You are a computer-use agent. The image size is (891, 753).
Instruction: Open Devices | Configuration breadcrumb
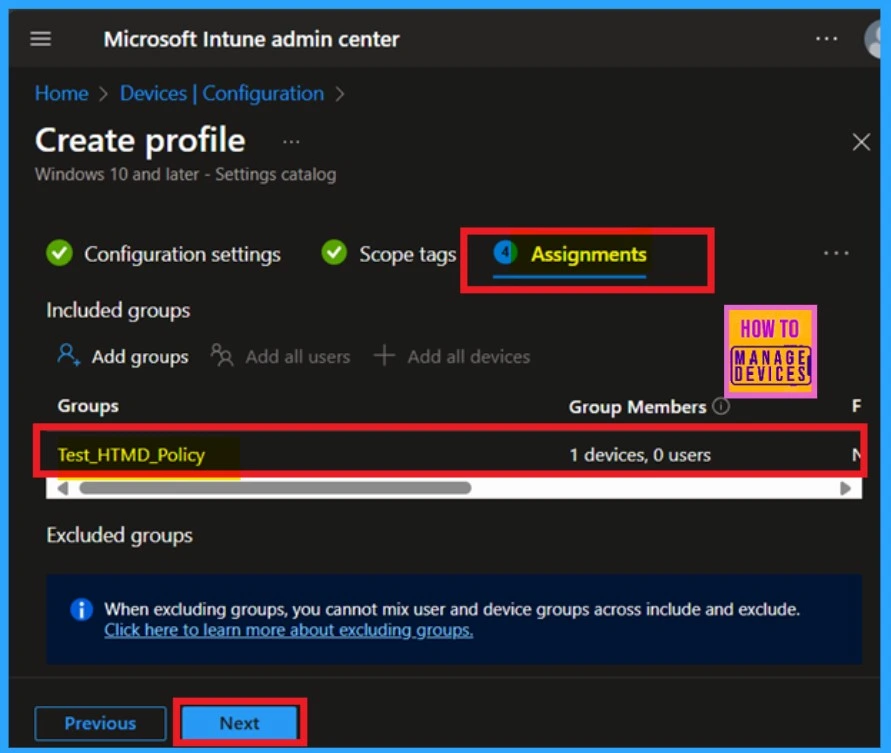(222, 93)
